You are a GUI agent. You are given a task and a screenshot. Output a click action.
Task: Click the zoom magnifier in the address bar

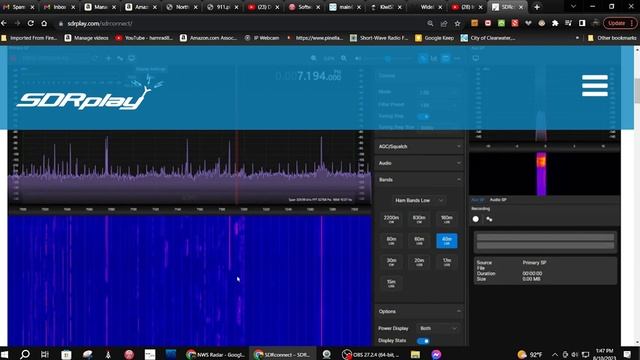pyautogui.click(x=430, y=24)
